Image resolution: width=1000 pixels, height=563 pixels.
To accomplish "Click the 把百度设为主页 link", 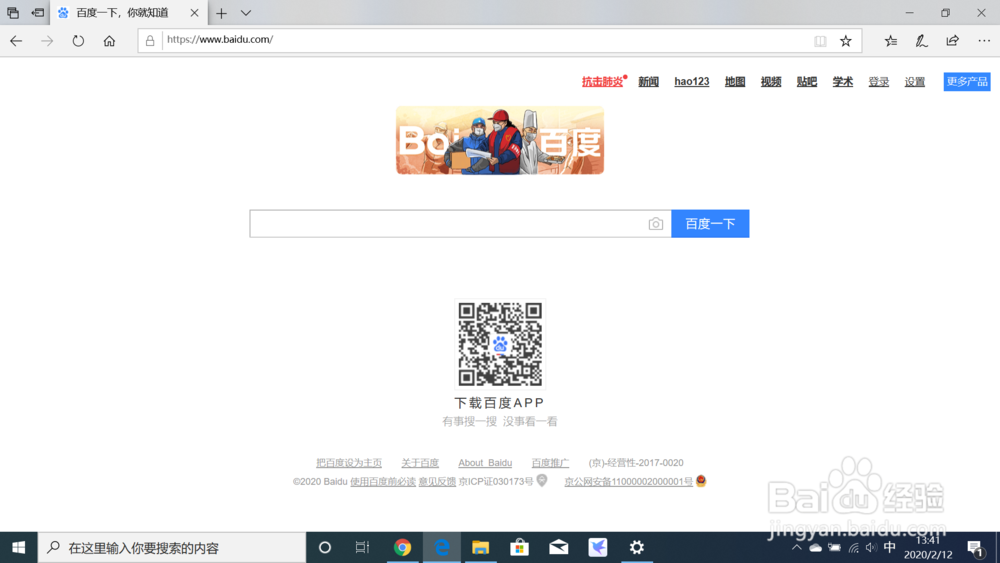I will 349,463.
